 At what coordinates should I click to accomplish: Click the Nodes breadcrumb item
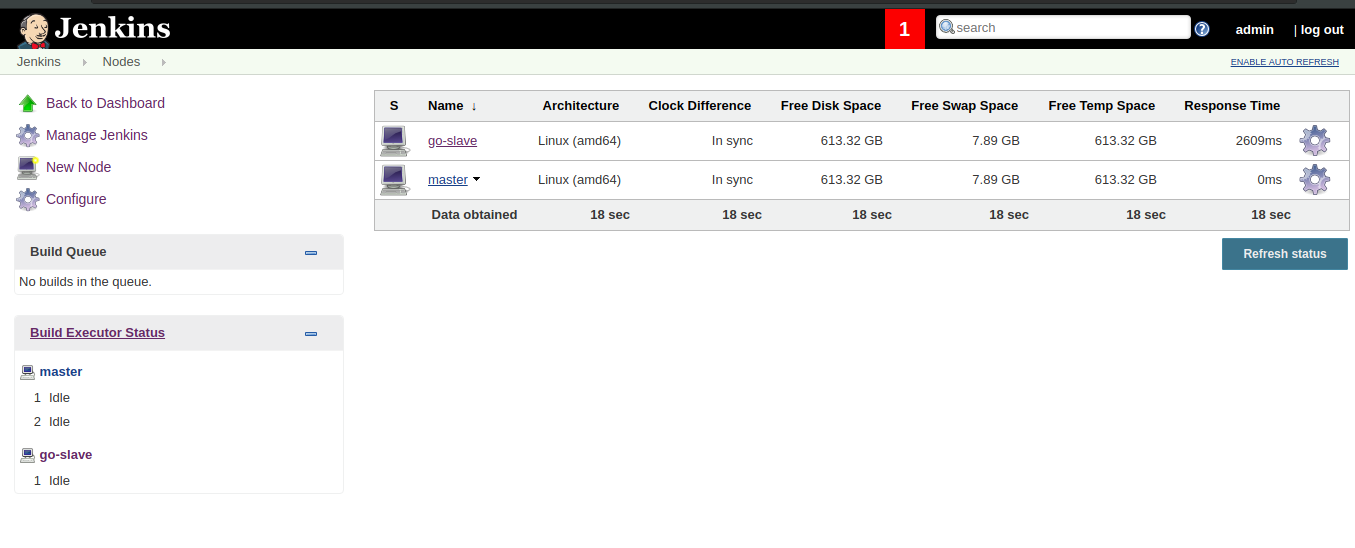(x=121, y=62)
